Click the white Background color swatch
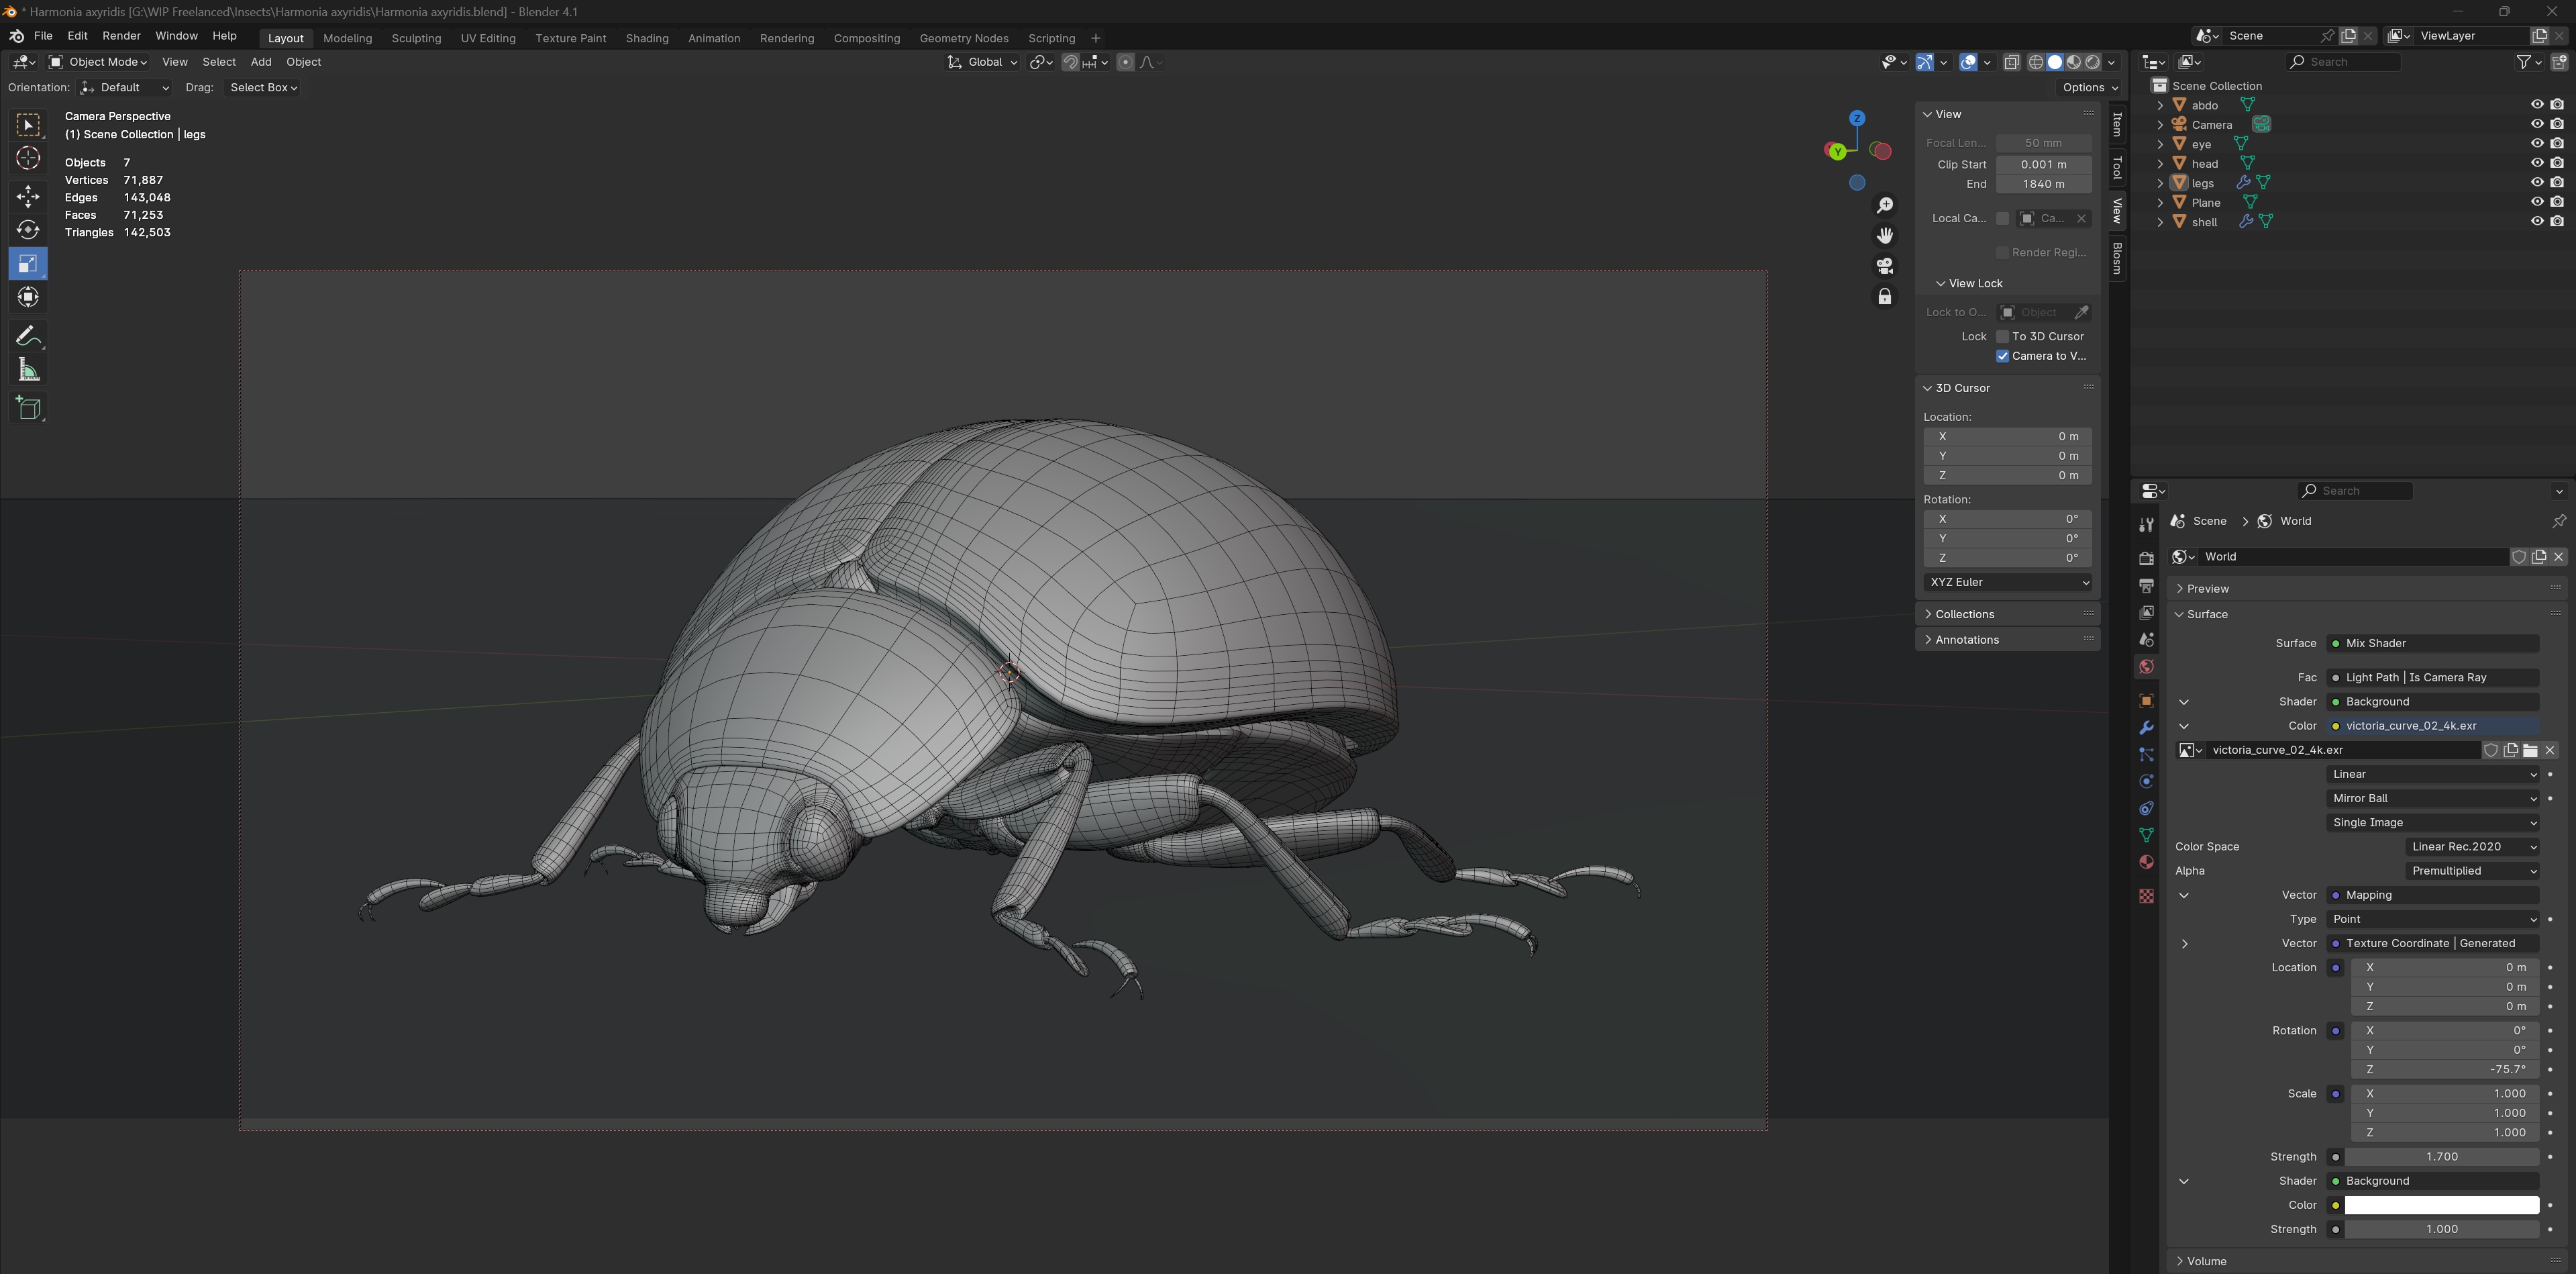The image size is (2576, 1274). (2441, 1205)
